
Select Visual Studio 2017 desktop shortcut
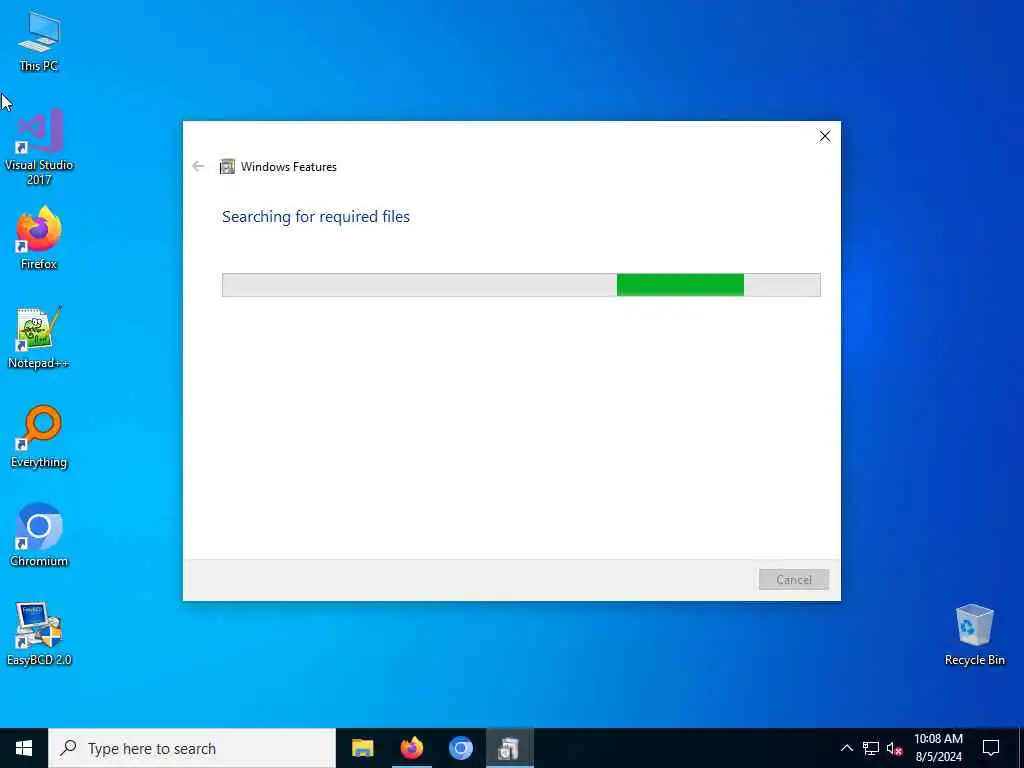point(39,147)
